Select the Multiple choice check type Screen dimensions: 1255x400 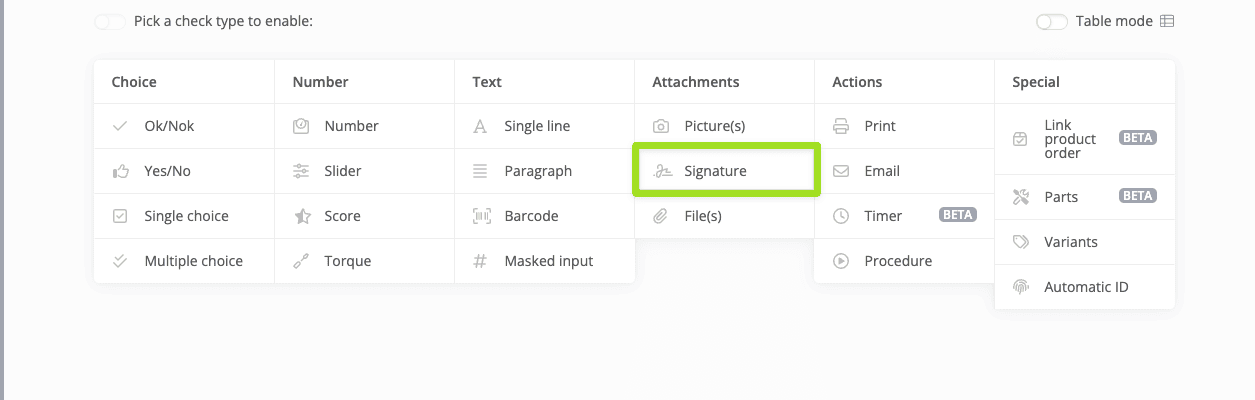click(x=193, y=261)
